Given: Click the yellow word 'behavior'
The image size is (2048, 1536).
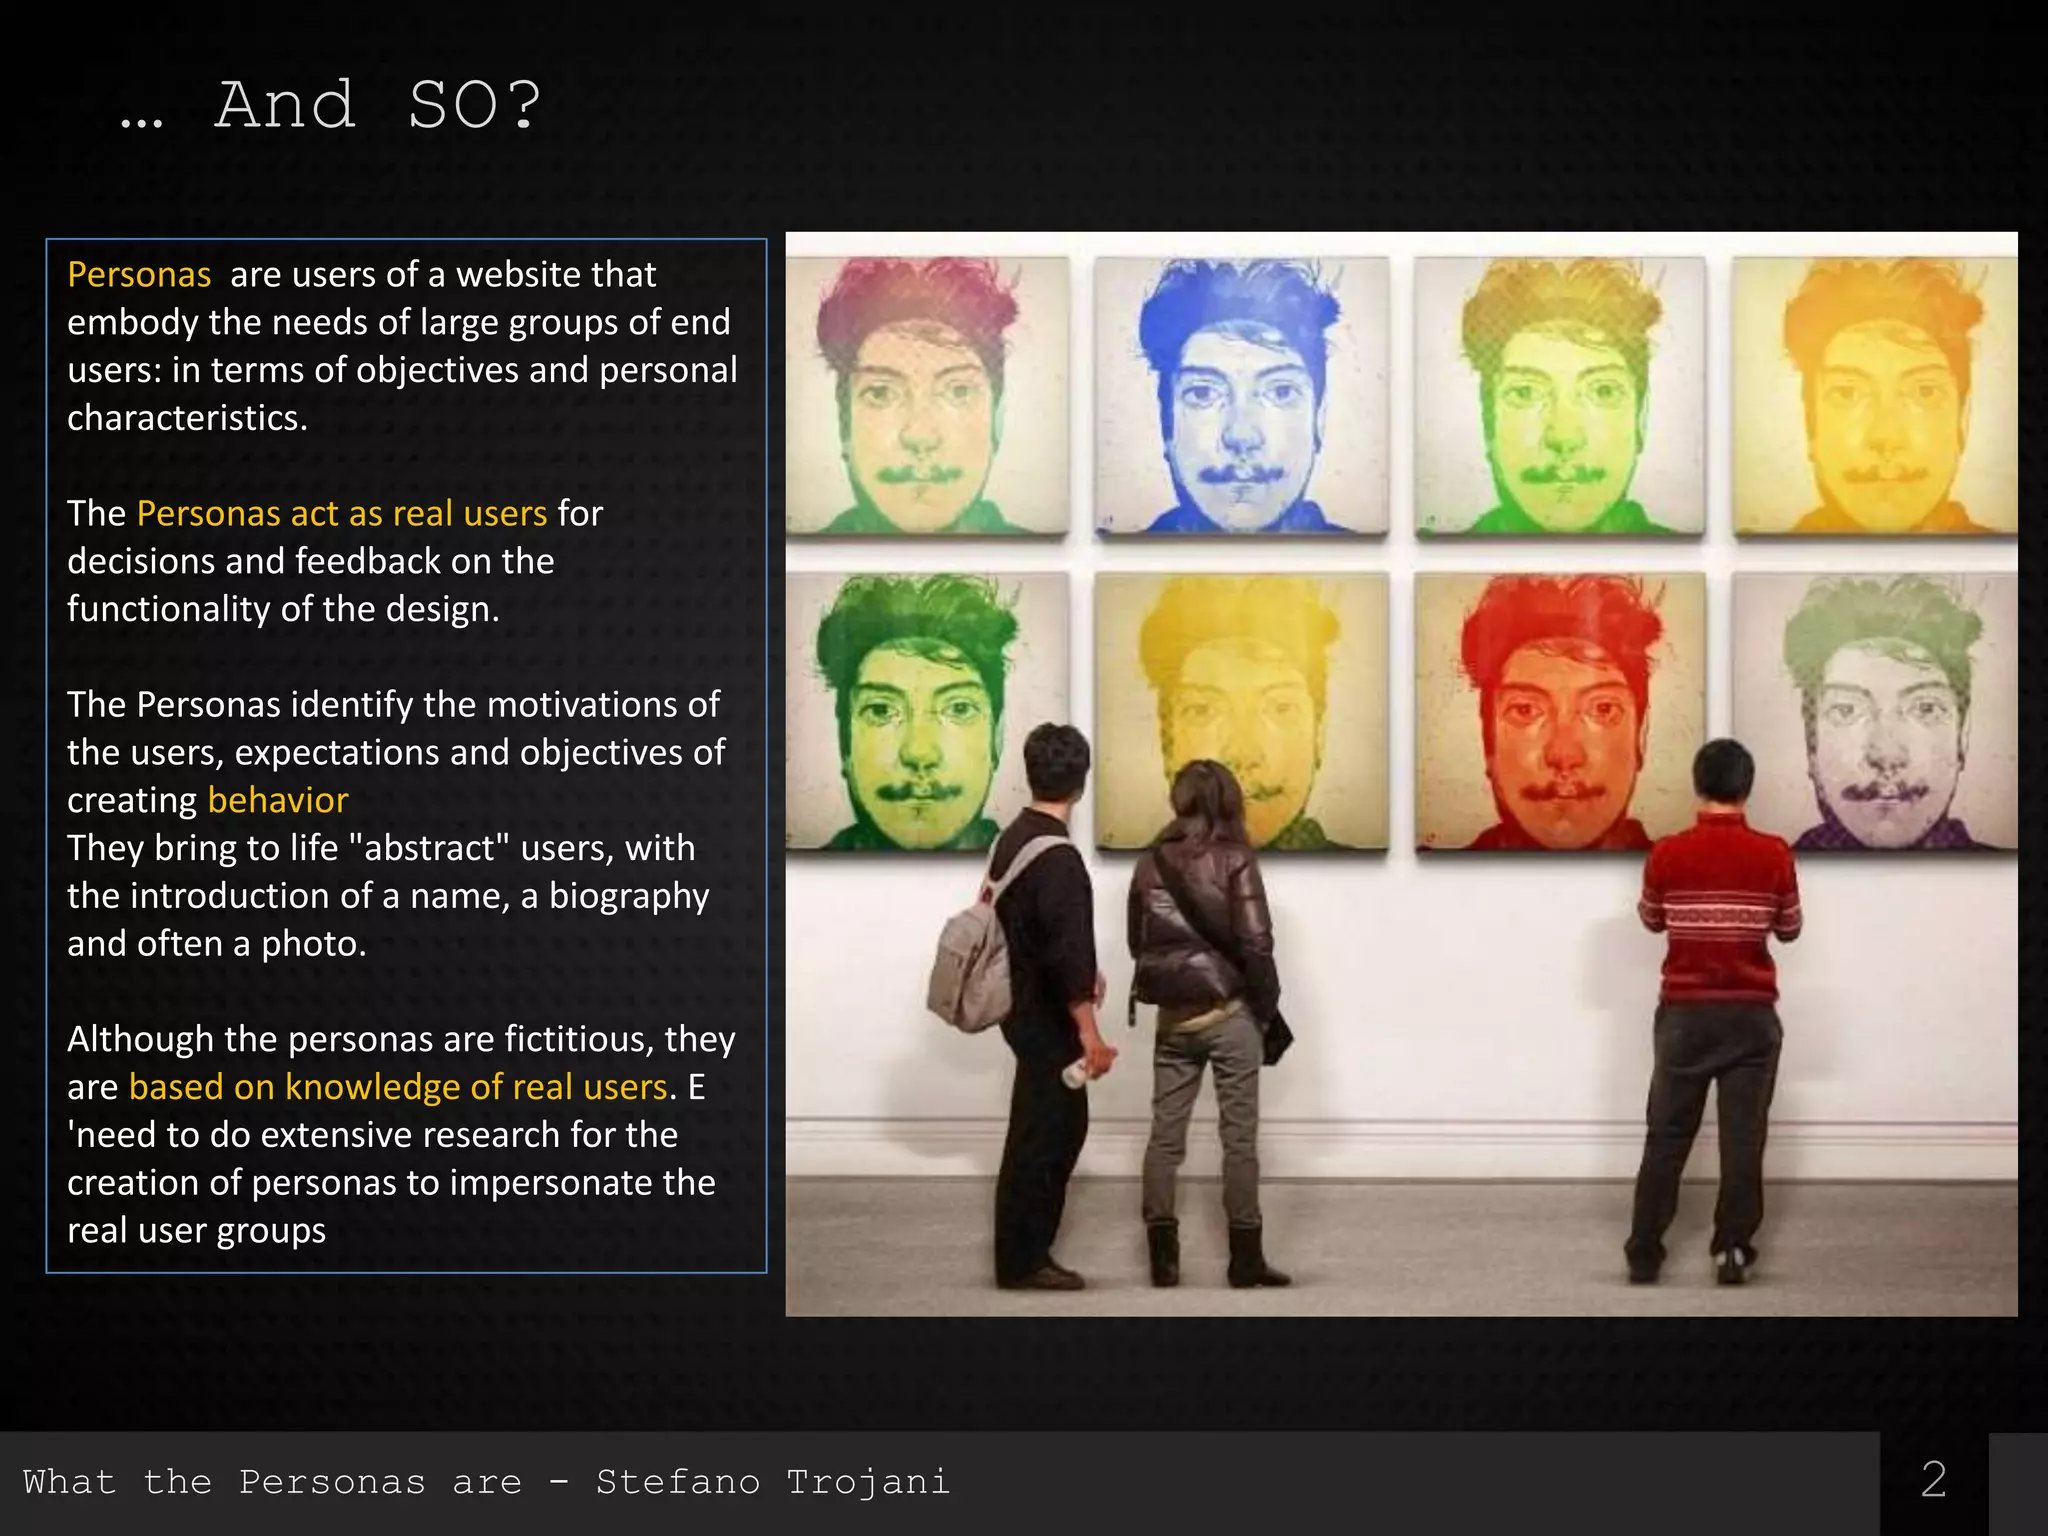Looking at the screenshot, I should tap(278, 800).
